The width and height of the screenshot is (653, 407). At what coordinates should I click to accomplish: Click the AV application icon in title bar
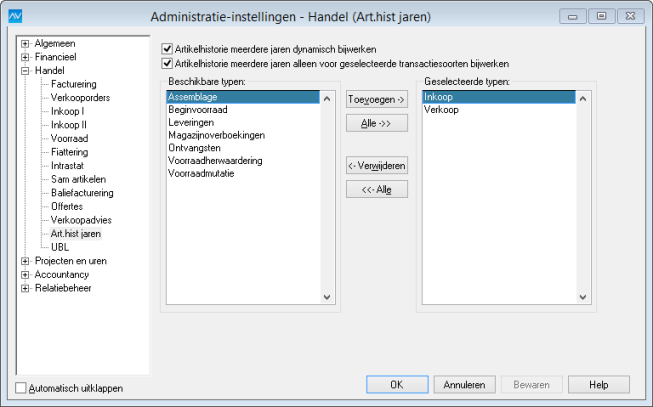coord(15,16)
